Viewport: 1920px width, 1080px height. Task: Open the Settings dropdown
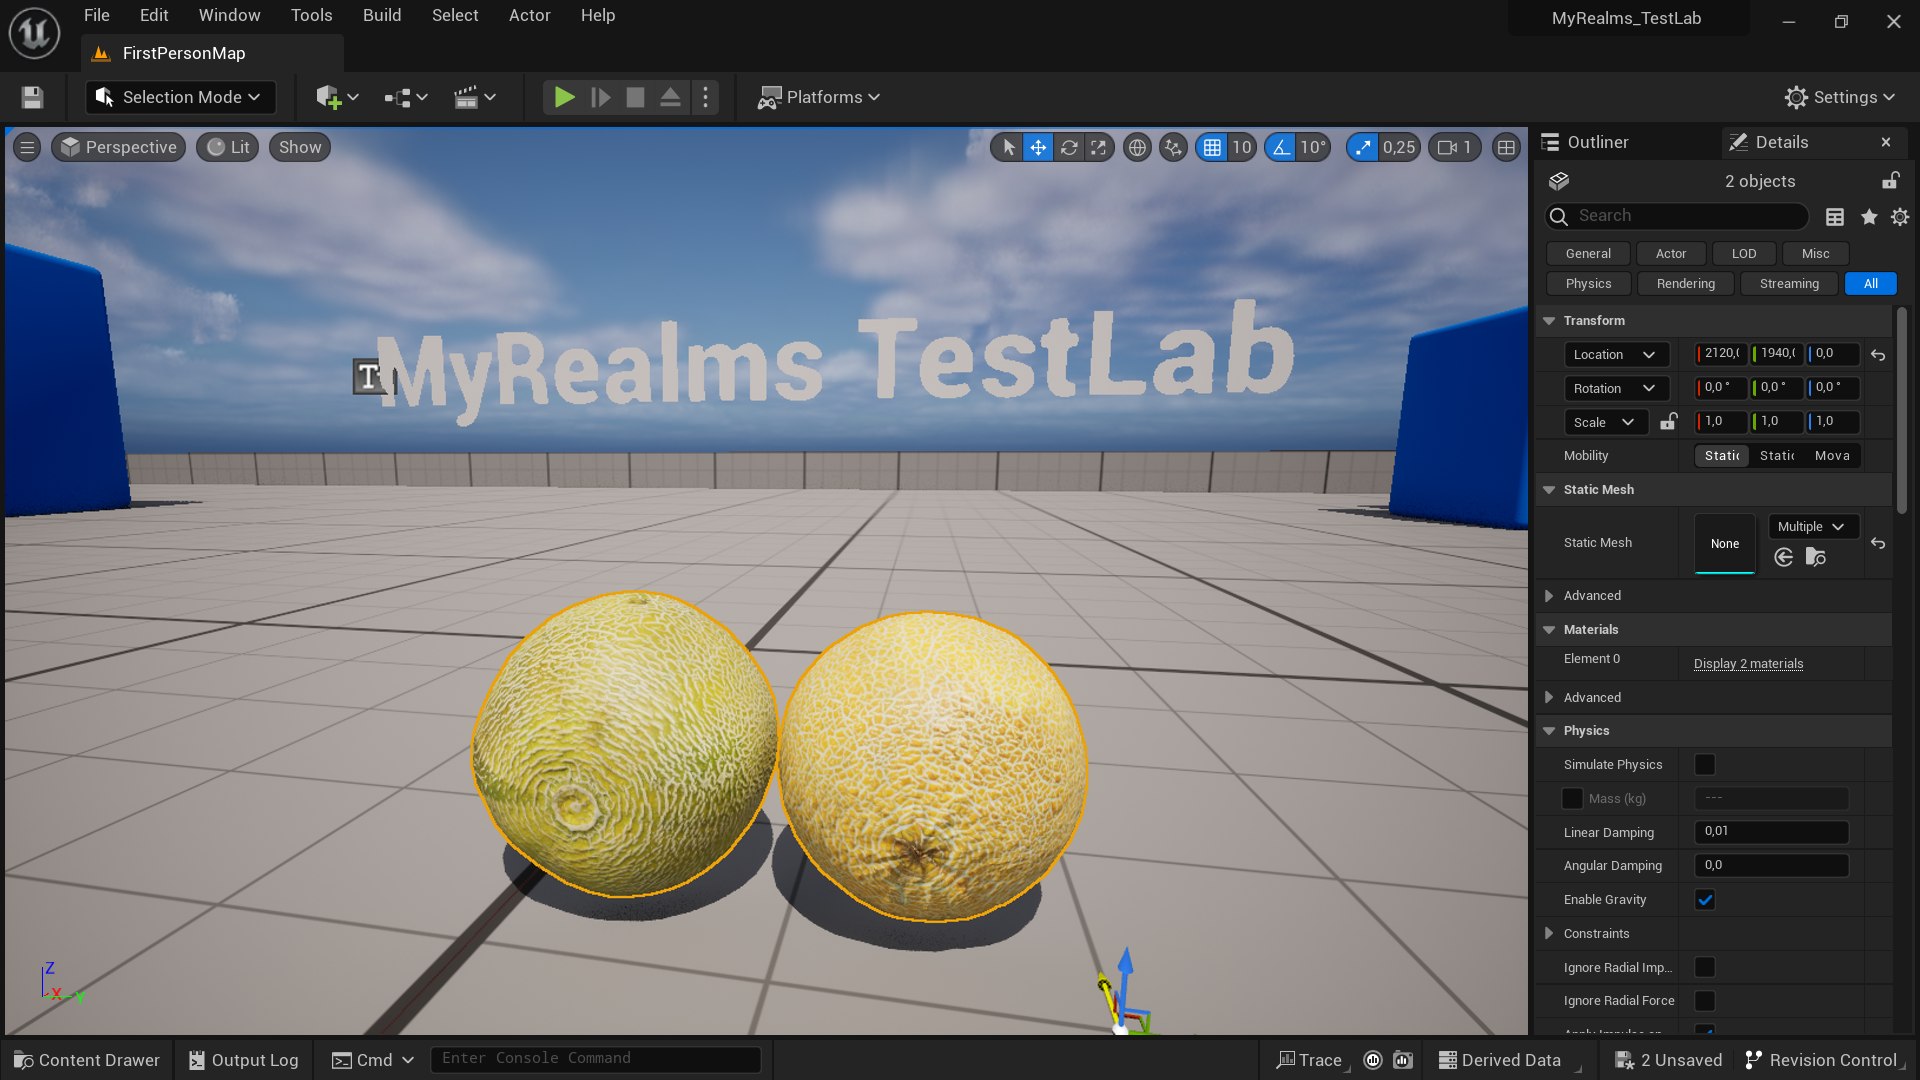tap(1840, 97)
